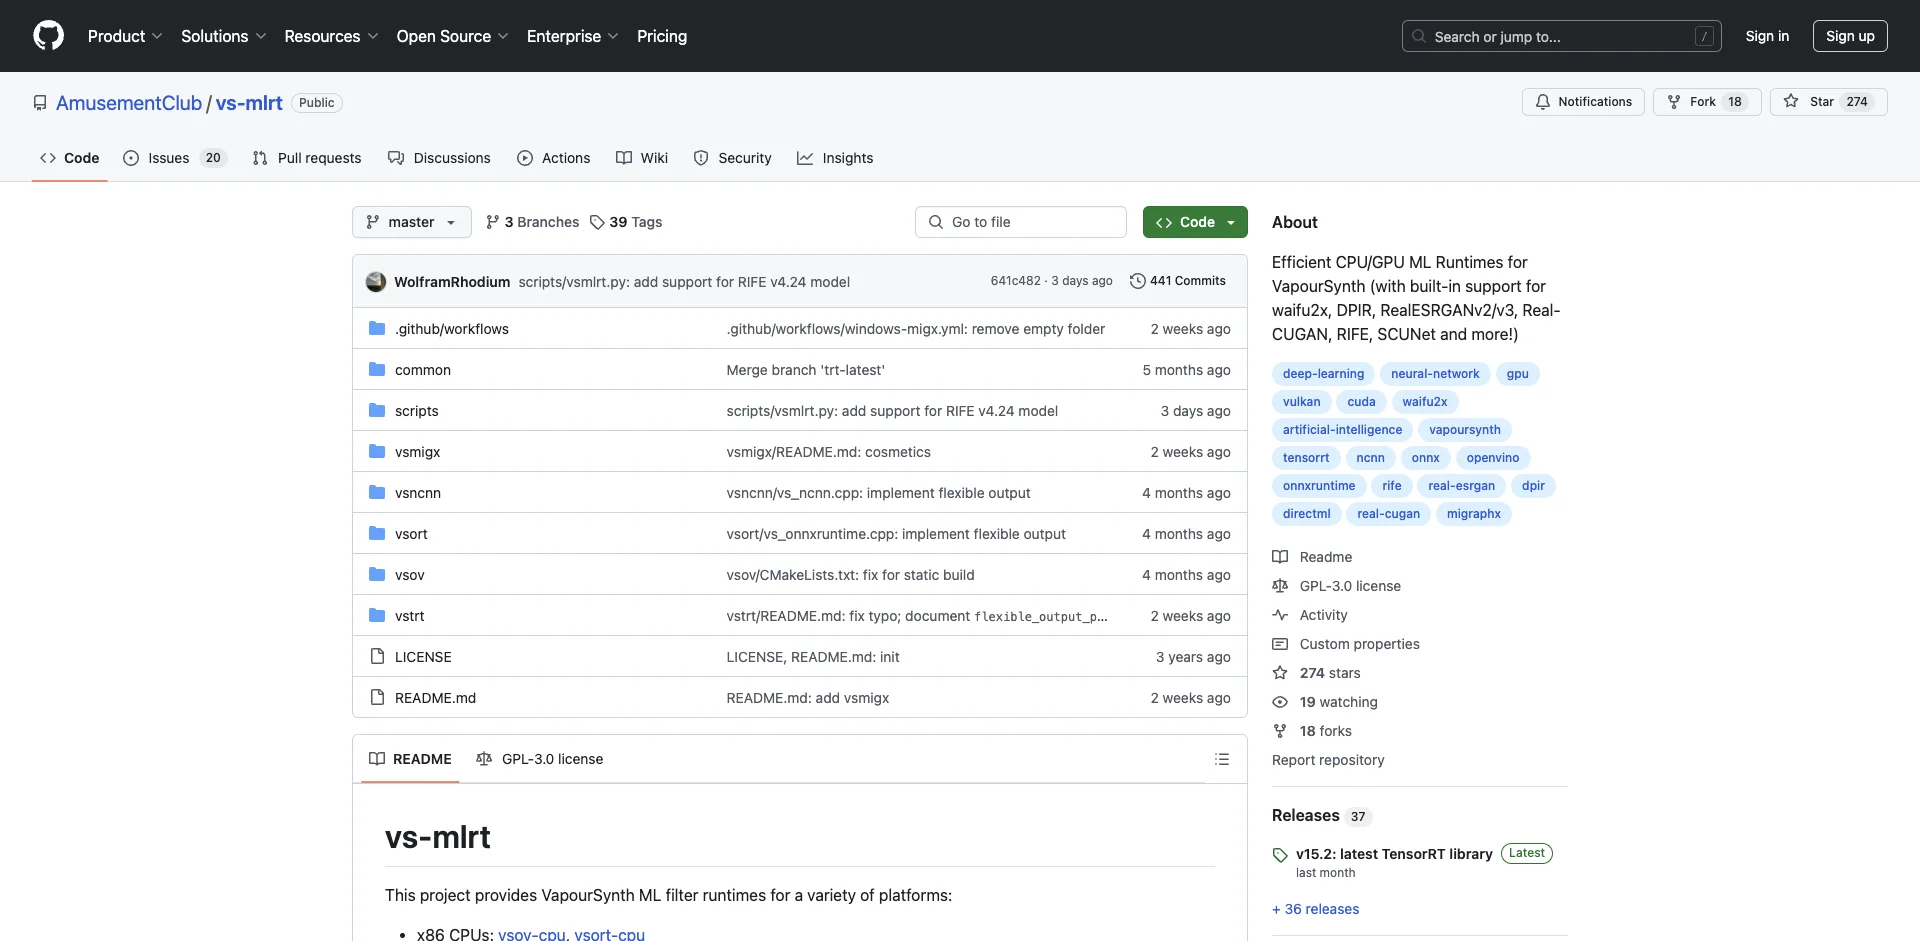
Task: Switch to the Insights tab
Action: point(835,158)
